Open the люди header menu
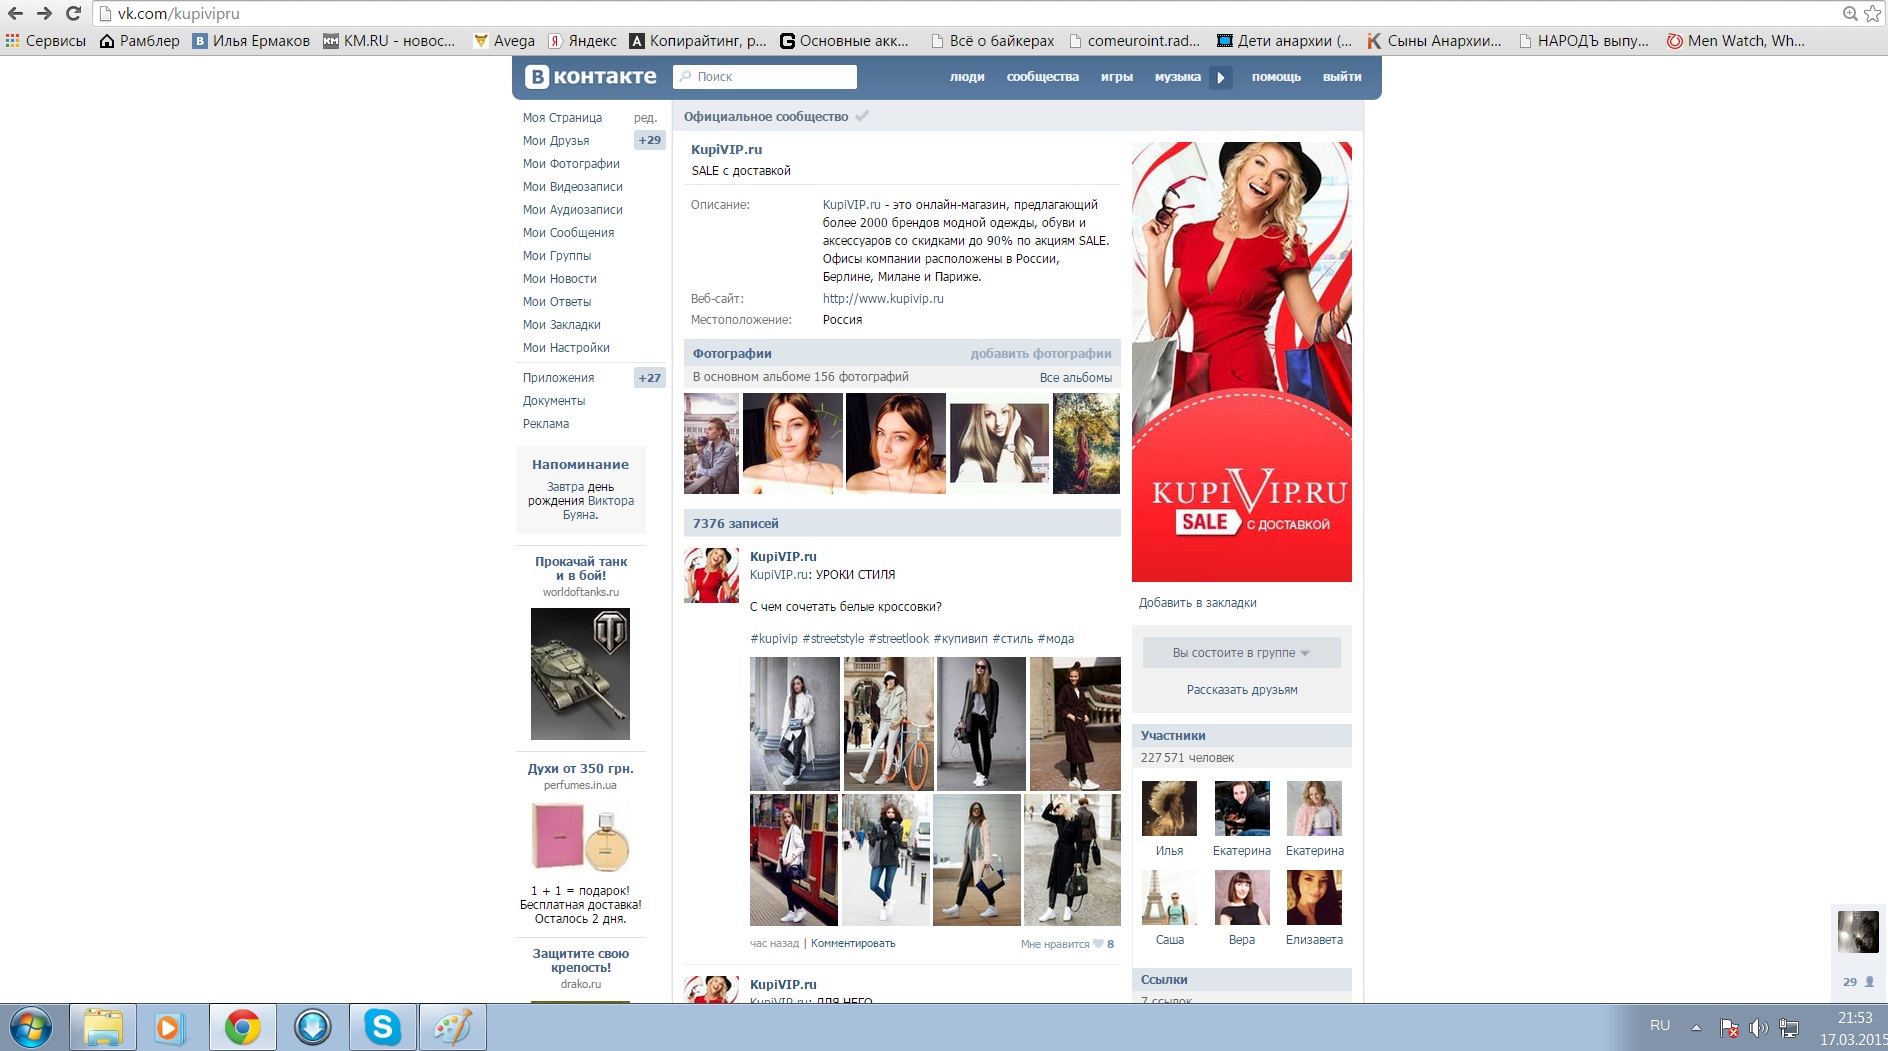The image size is (1888, 1051). click(967, 77)
